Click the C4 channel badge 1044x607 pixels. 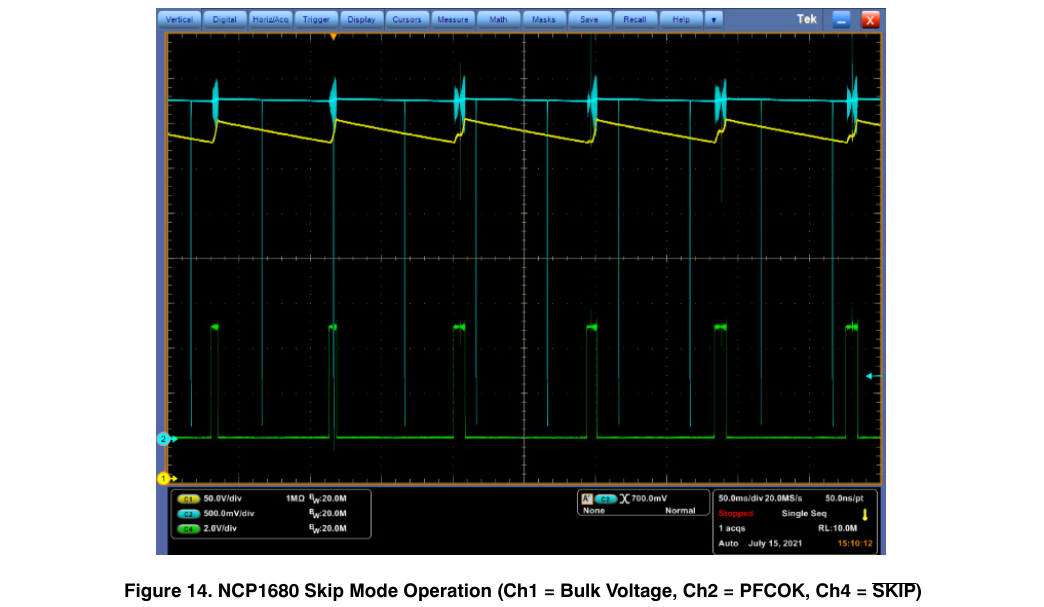(188, 529)
